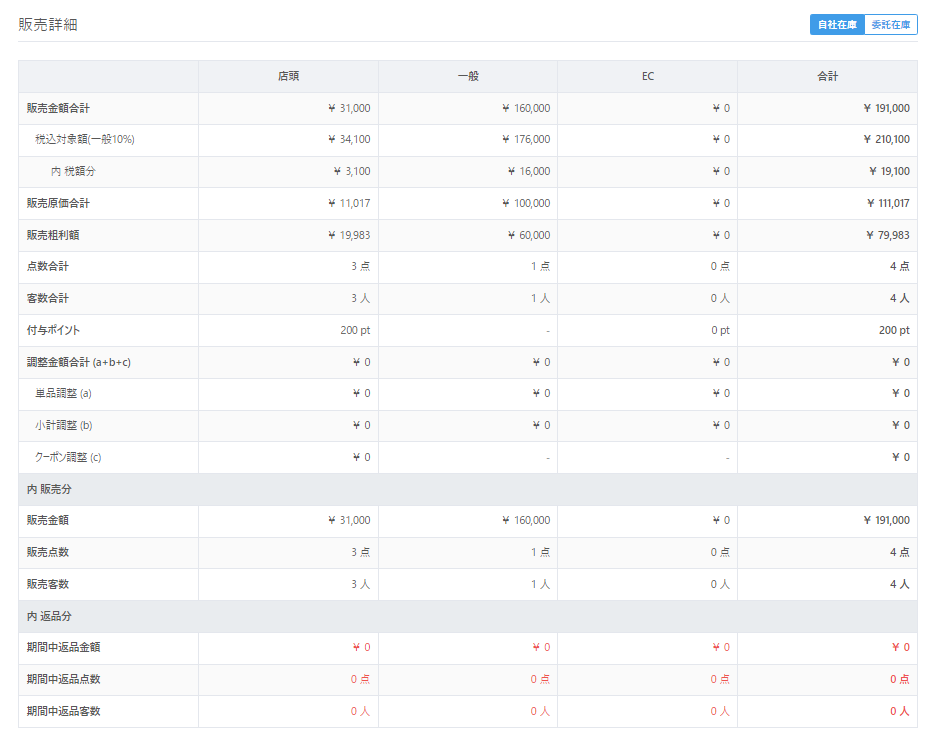The height and width of the screenshot is (745, 942).
Task: Click the 店頭 column header
Action: (288, 76)
